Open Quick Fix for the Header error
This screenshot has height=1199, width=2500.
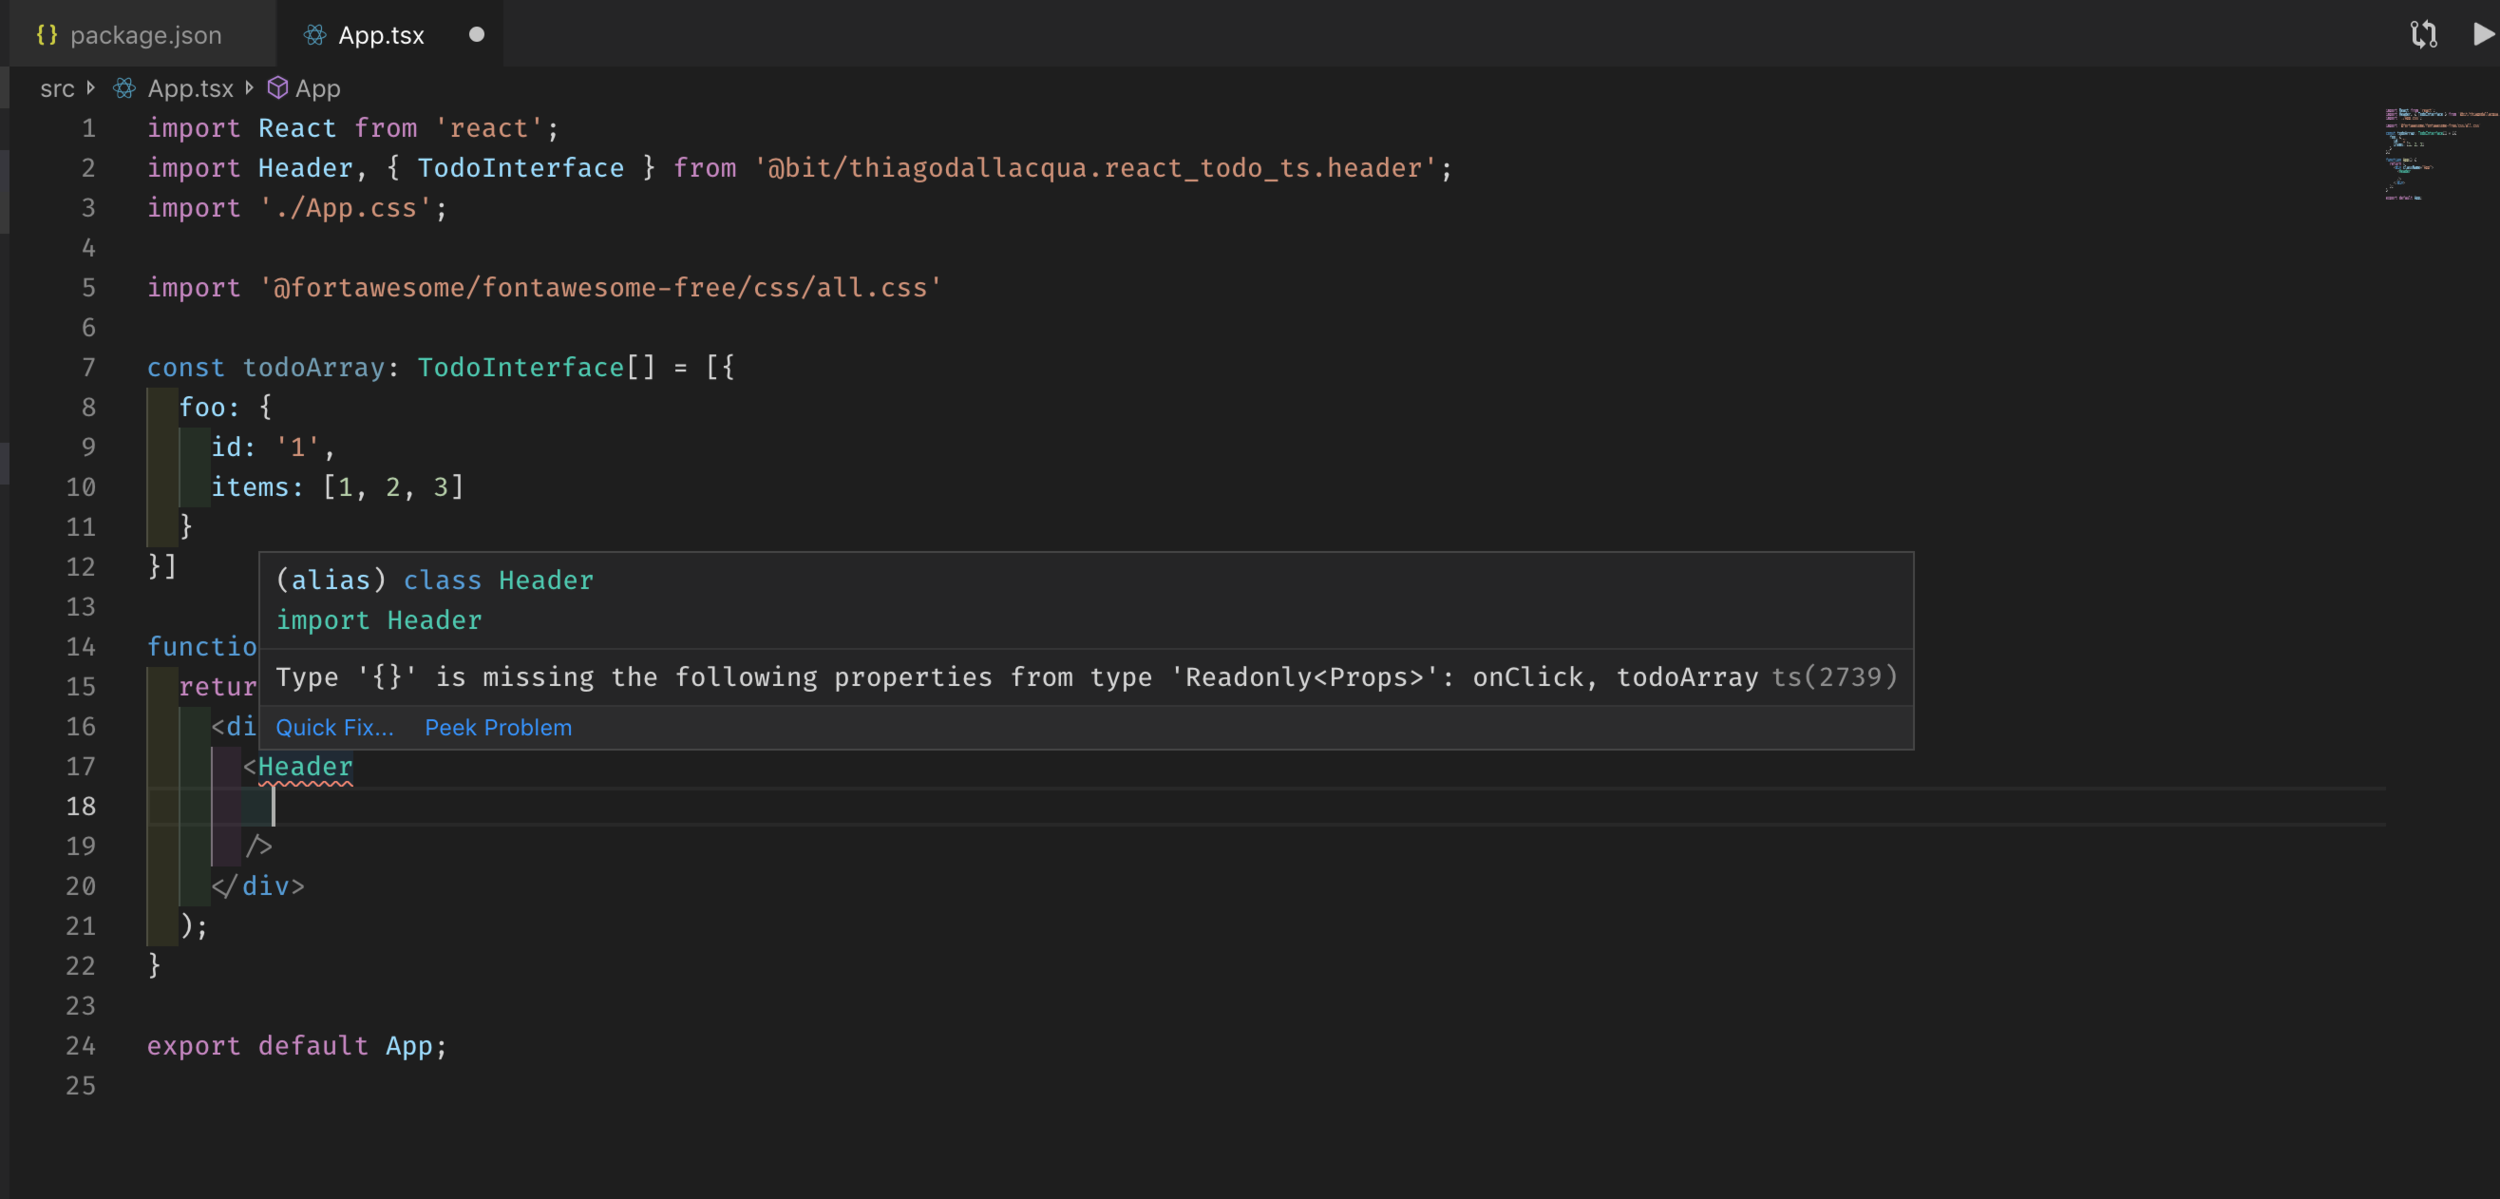334,728
